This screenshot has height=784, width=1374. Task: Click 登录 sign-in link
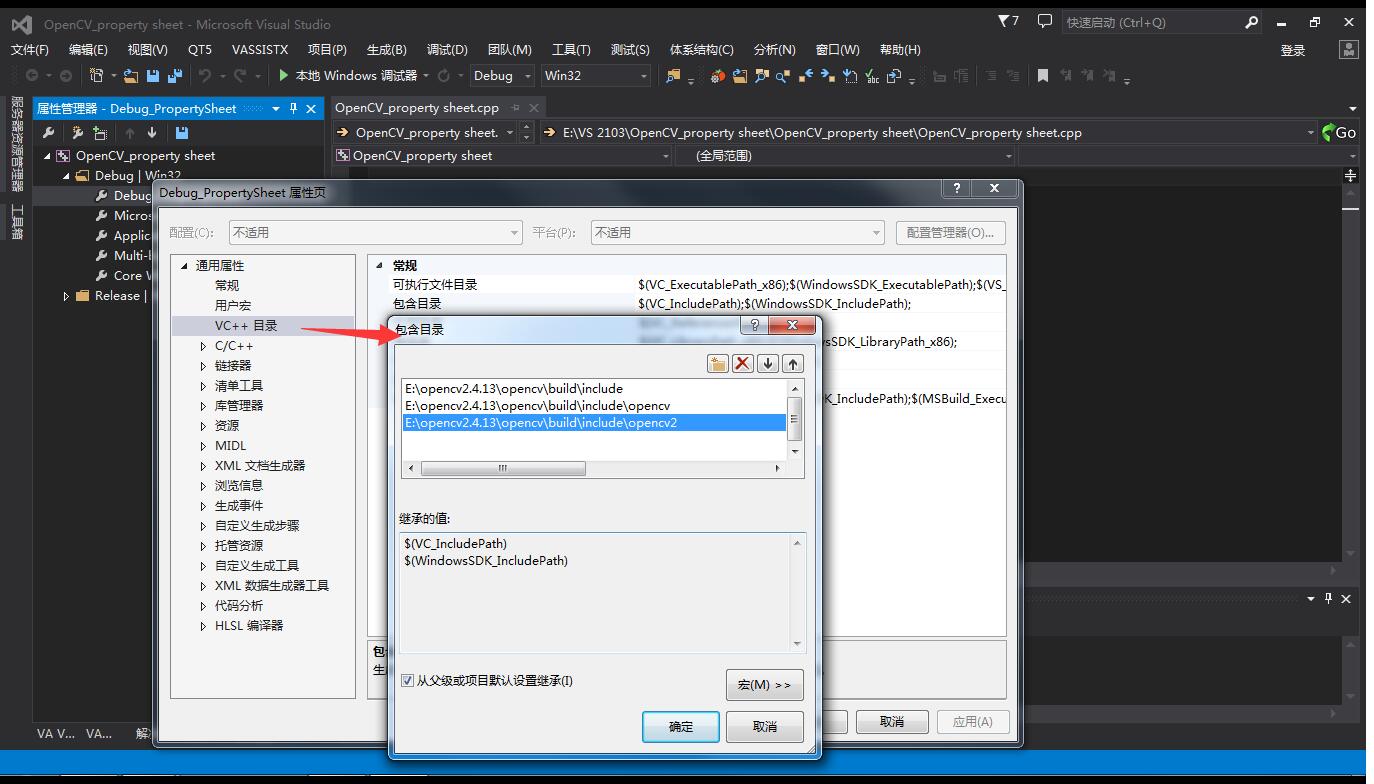coord(1293,50)
